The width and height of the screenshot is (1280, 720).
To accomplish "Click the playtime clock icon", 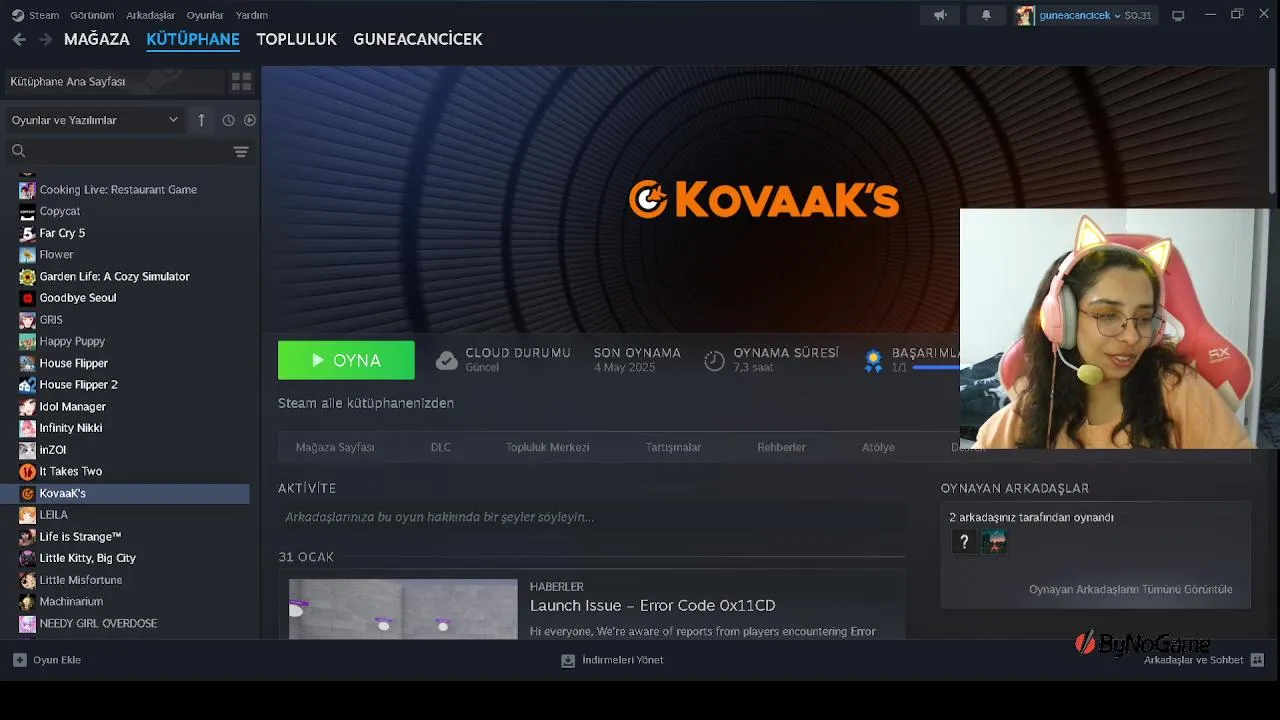I will tap(714, 360).
